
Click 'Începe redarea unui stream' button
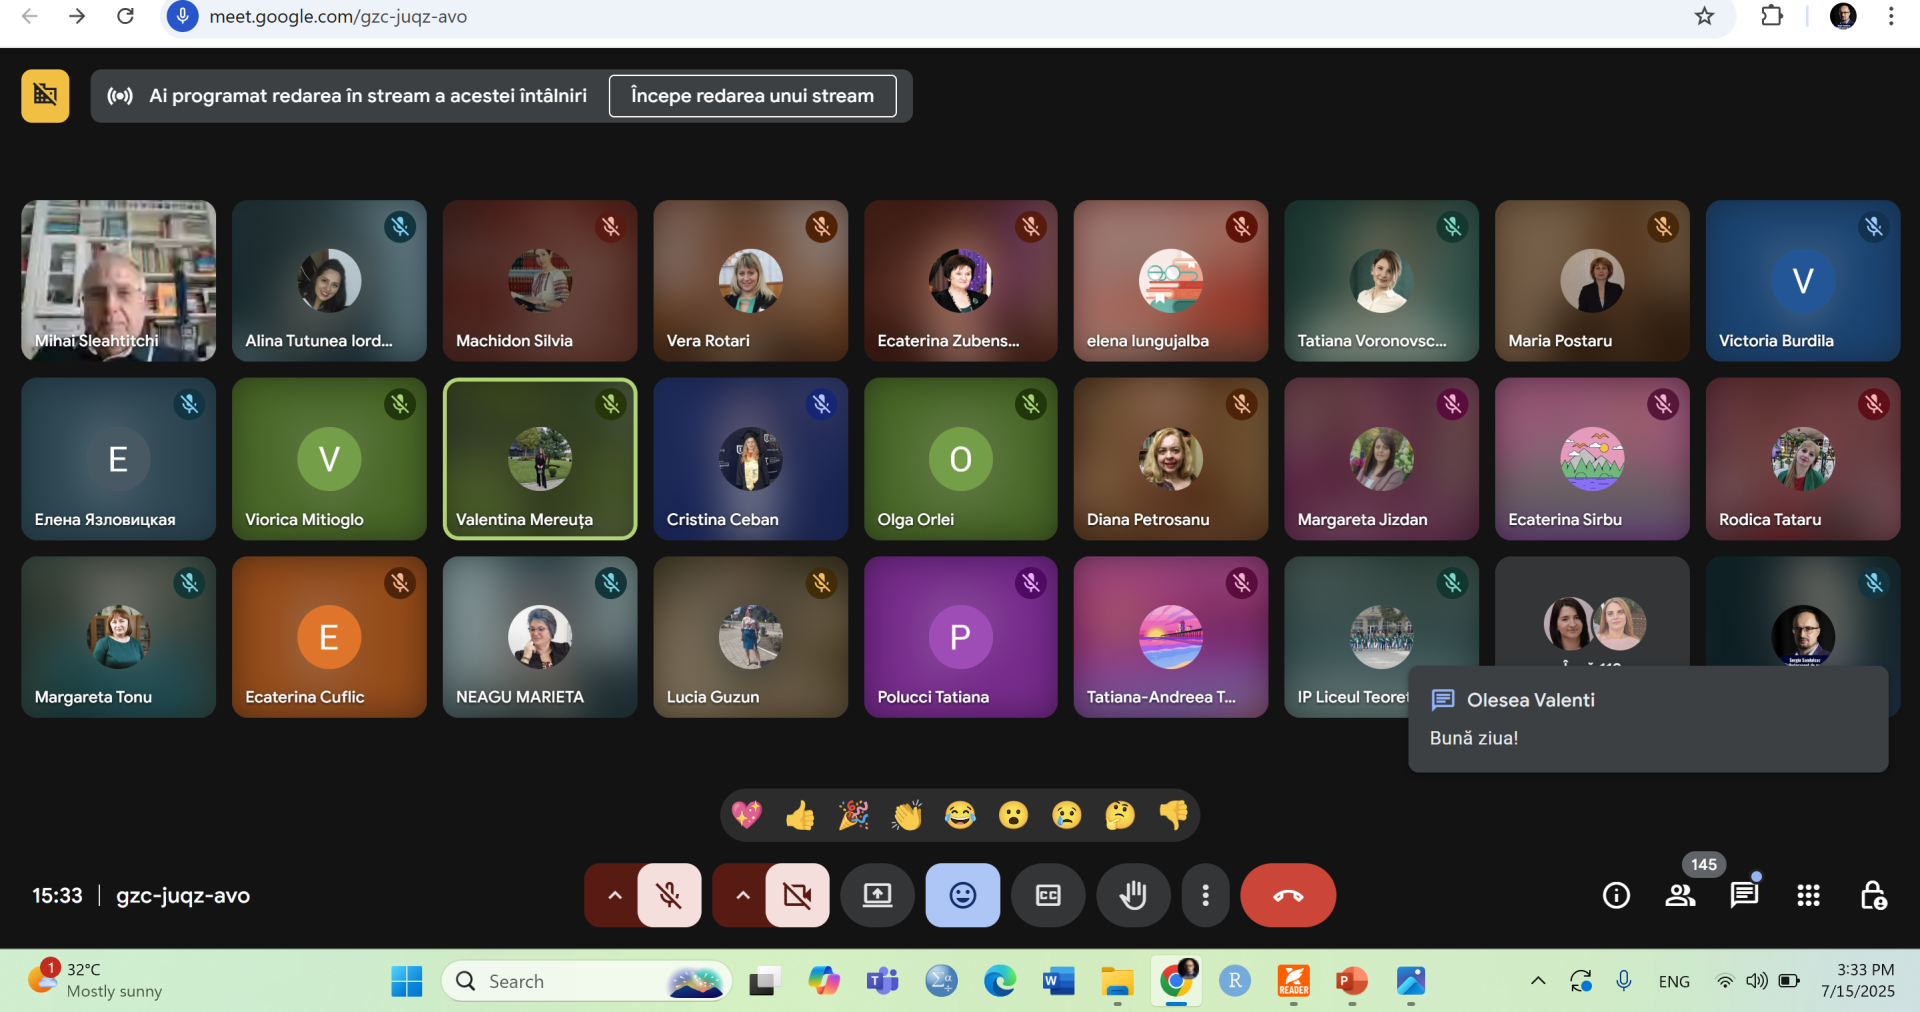[x=752, y=96]
